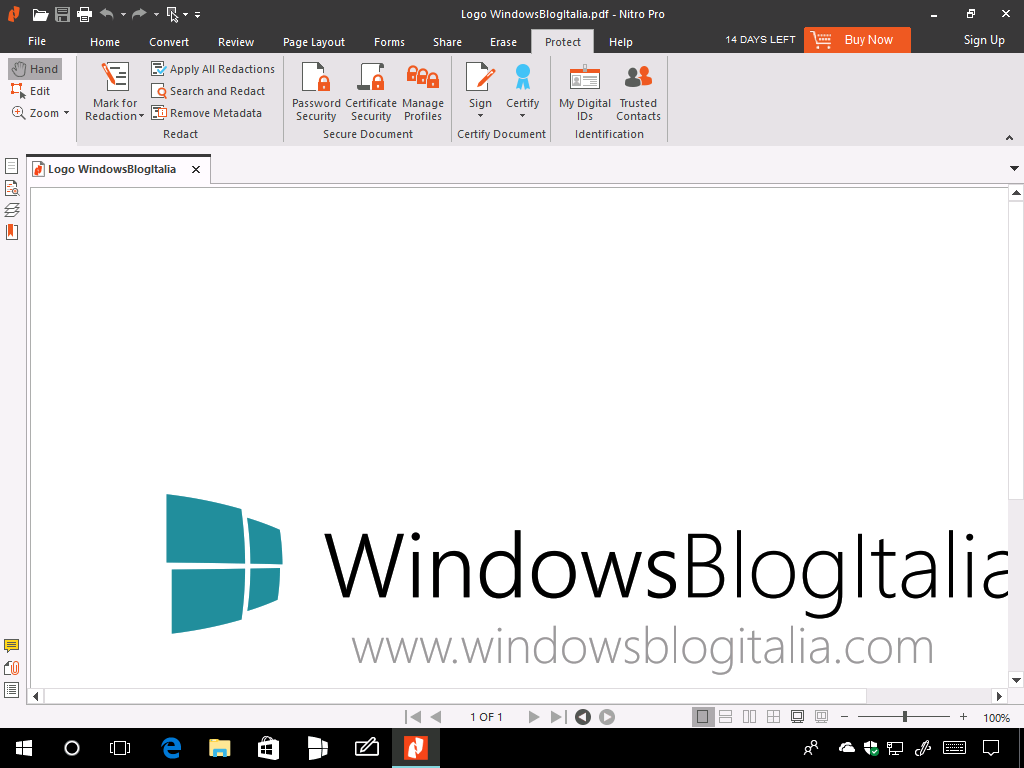Select Facing pages view mode
This screenshot has height=768, width=1024.
pos(750,717)
